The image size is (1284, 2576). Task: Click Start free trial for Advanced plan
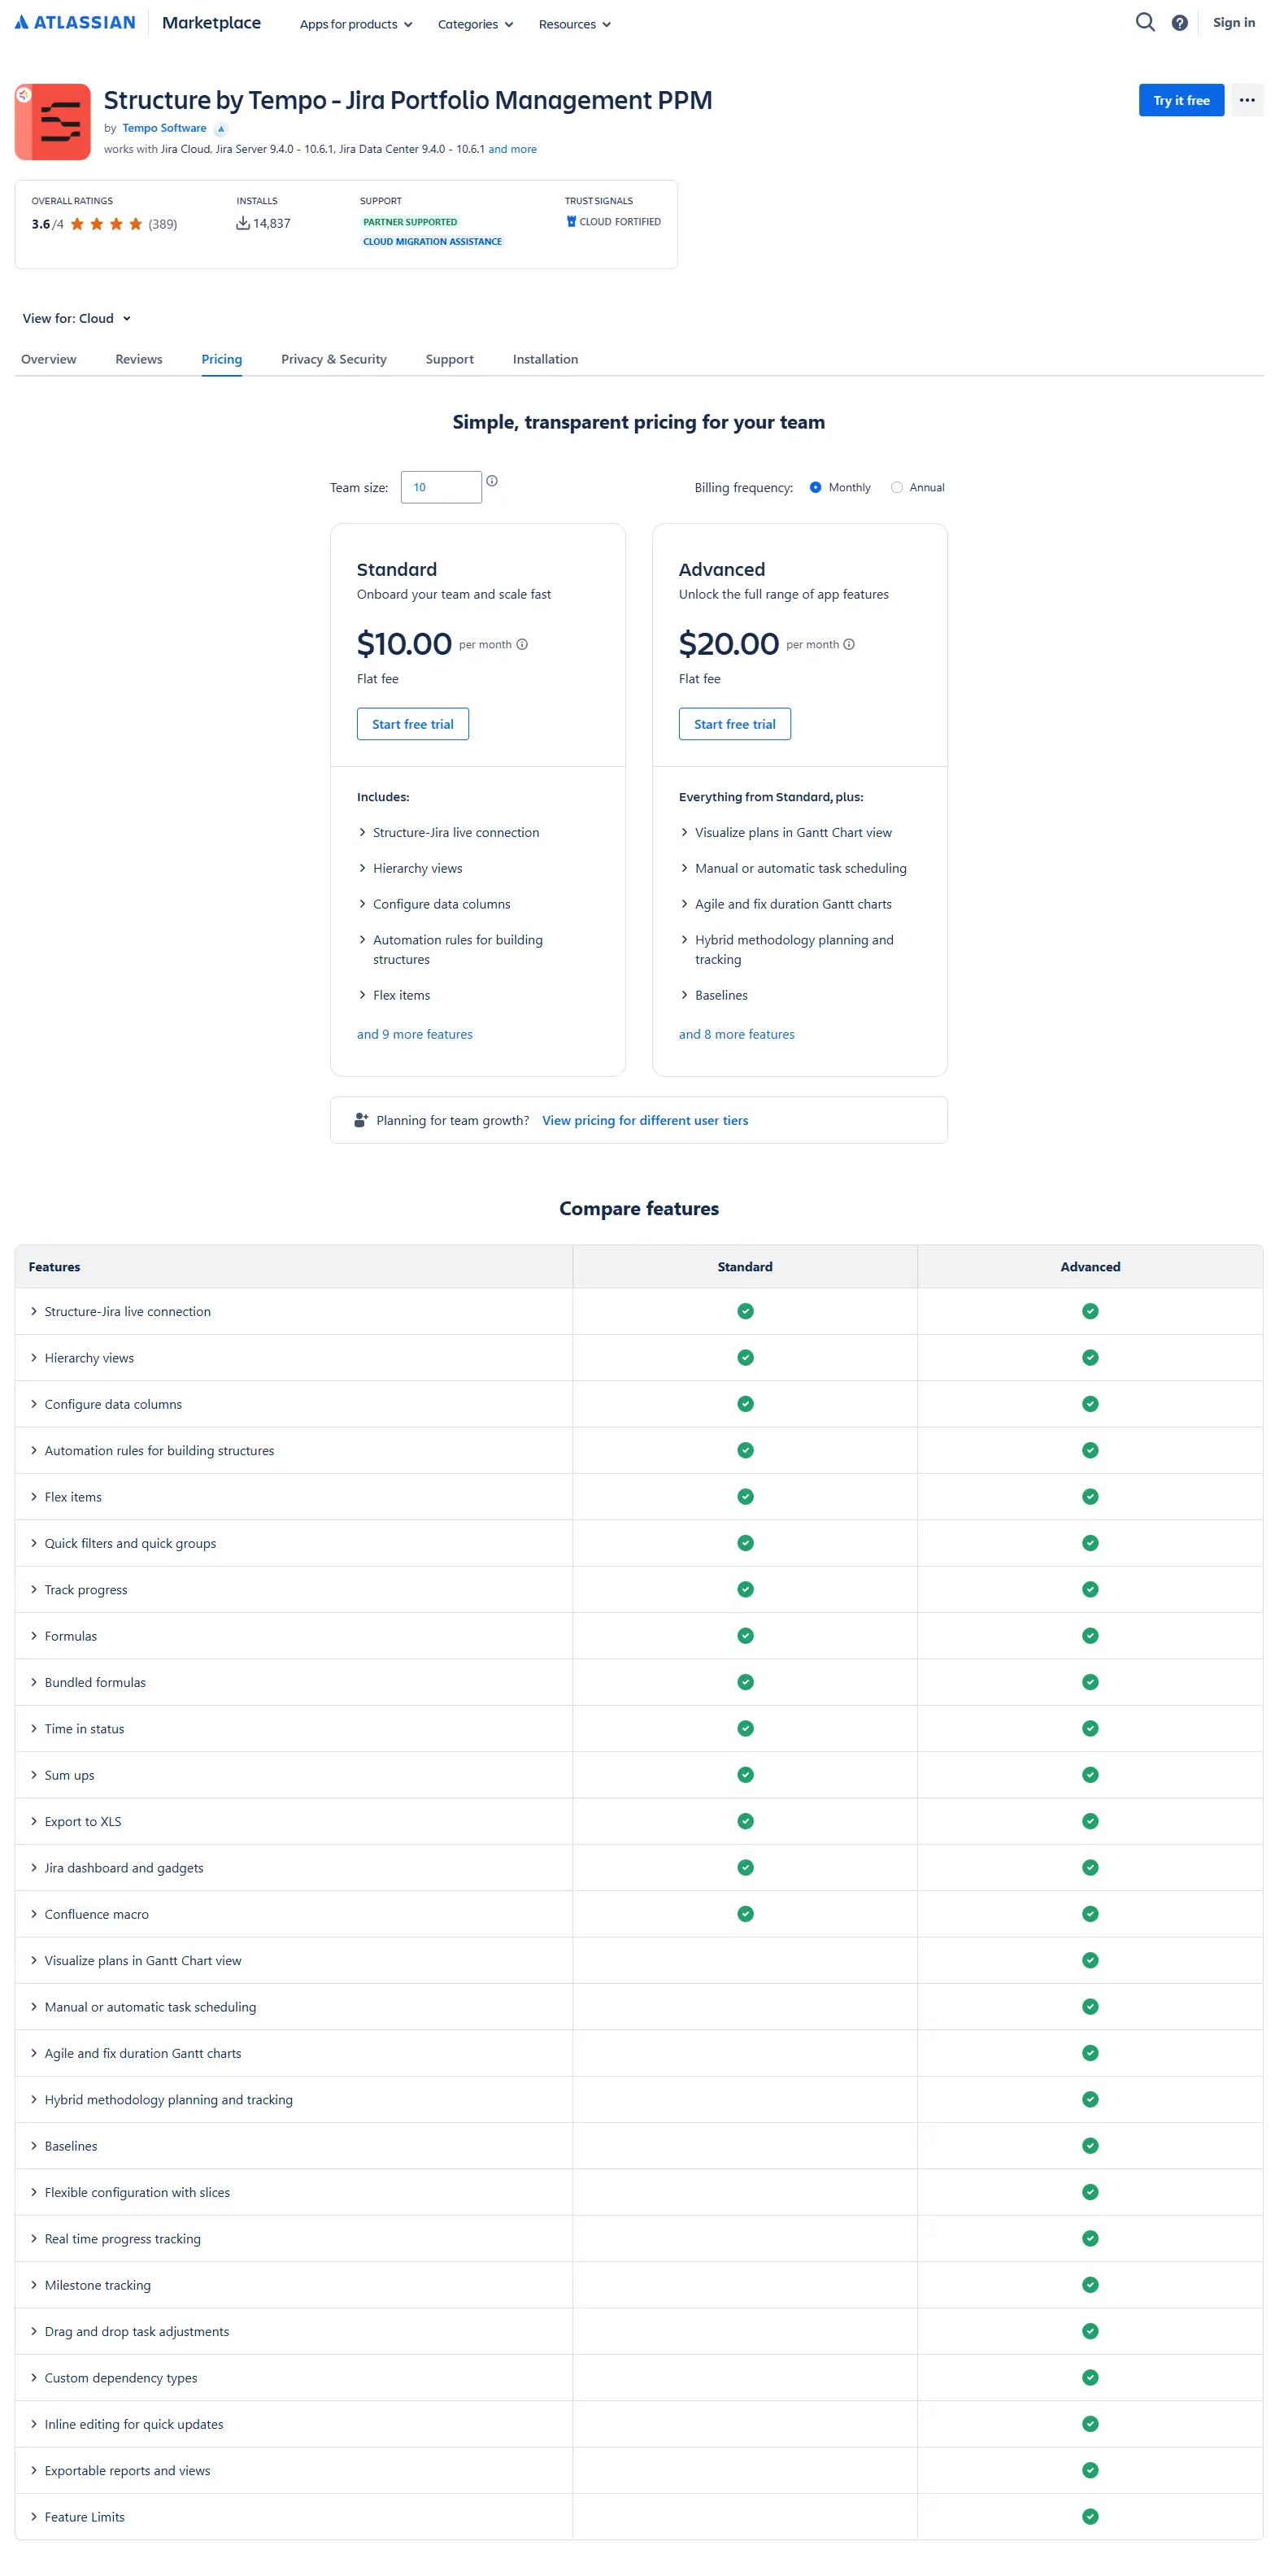[734, 725]
